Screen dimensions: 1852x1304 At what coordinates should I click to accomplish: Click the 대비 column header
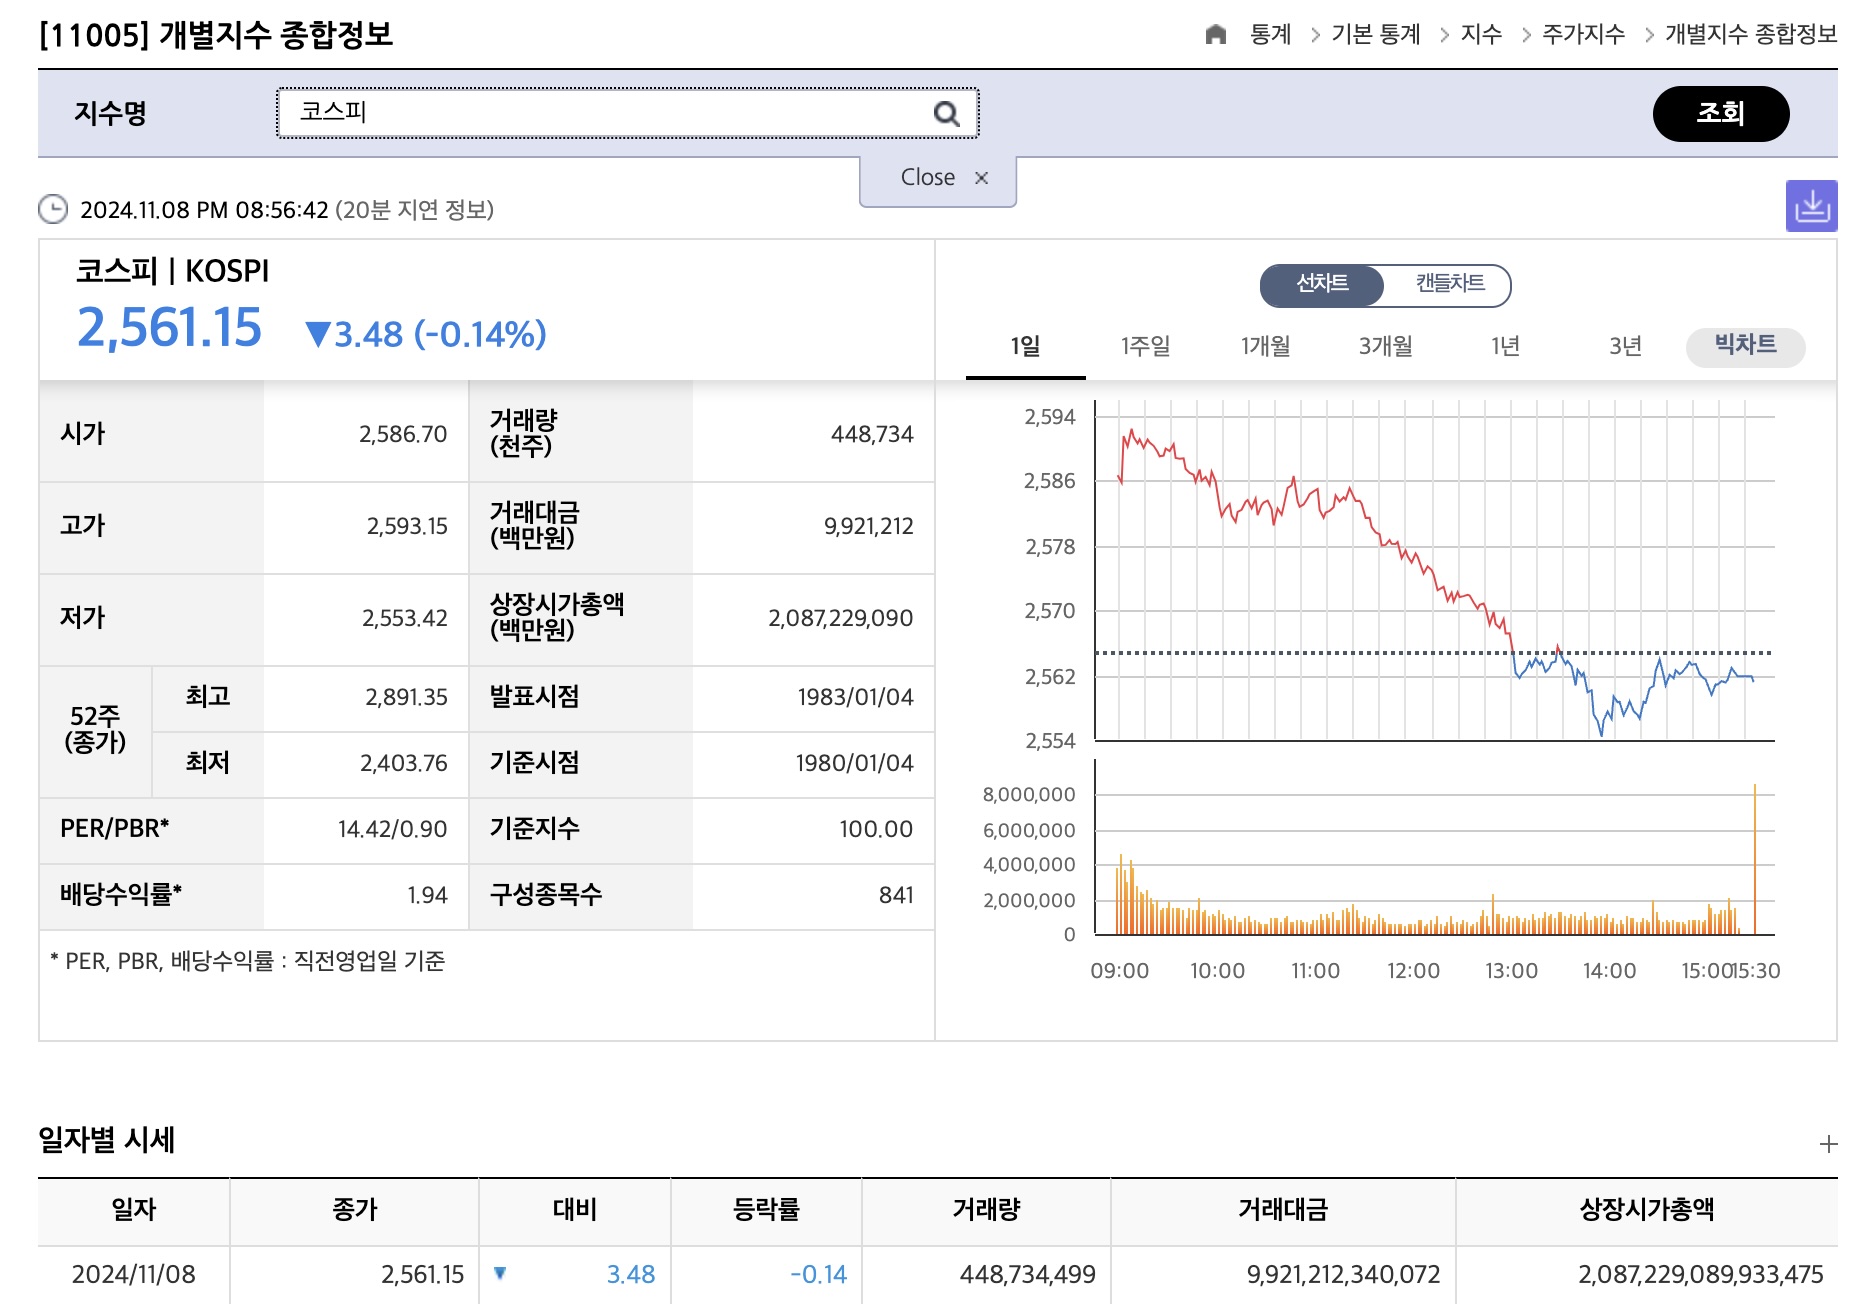[x=575, y=1210]
